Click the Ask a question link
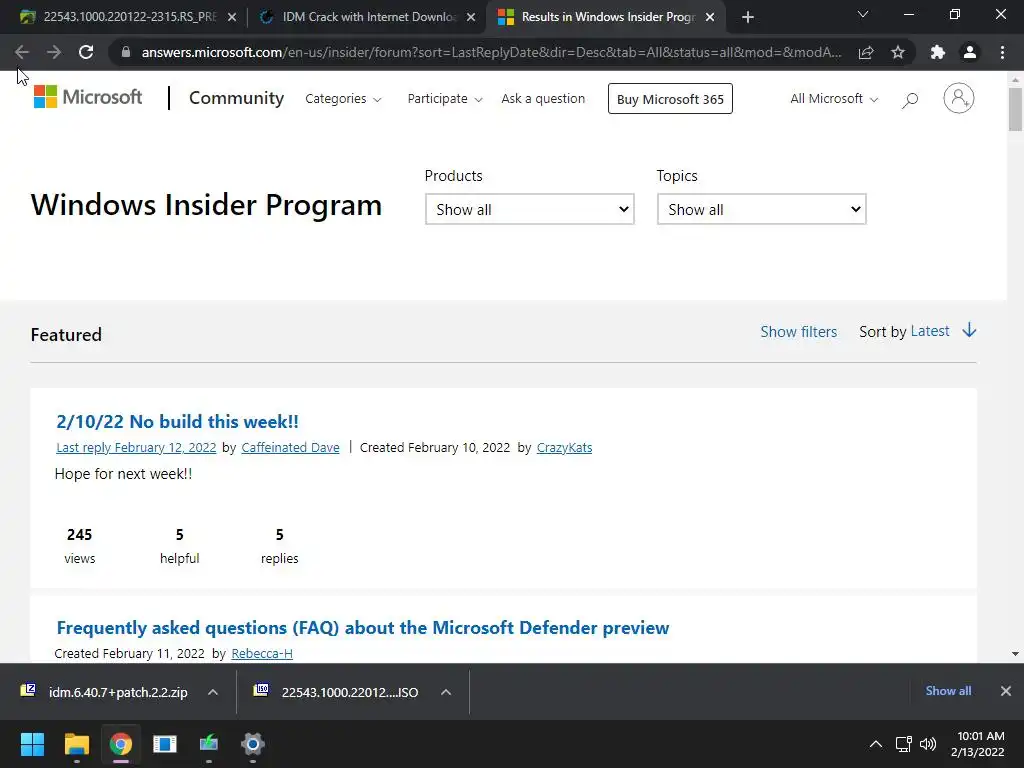1024x768 pixels. 543,99
